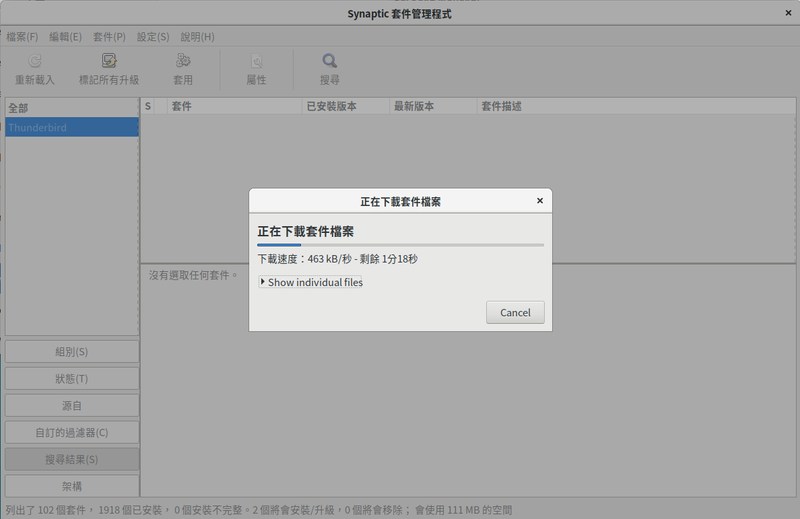Click the 重新載入 reload toolbar icon
800x519 pixels.
(x=35, y=61)
